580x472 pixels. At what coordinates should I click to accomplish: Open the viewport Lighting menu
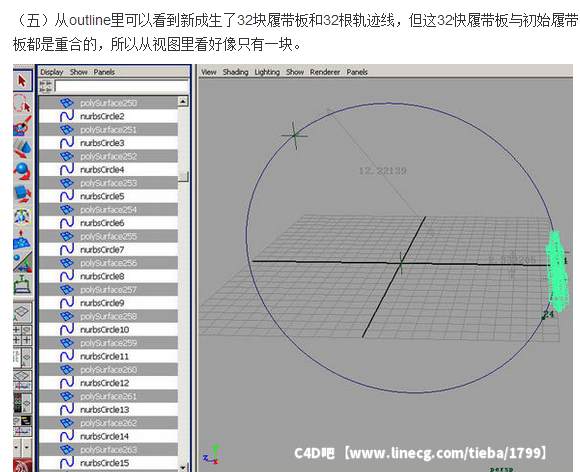point(267,72)
